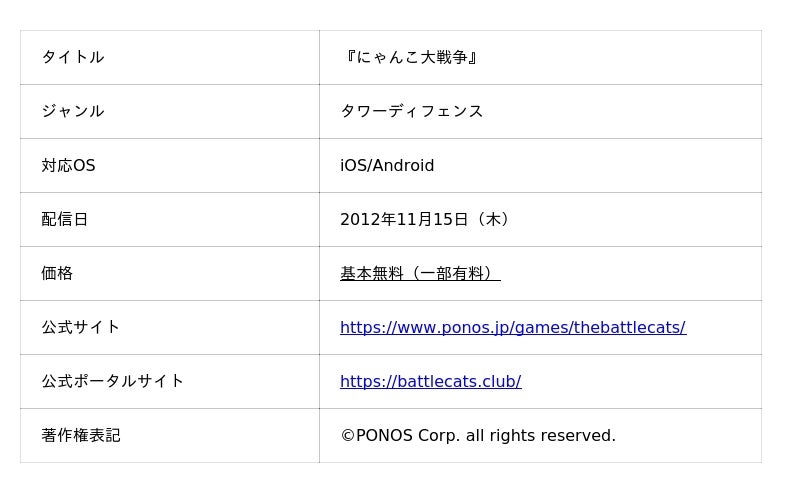Viewport: 800px width, 493px height.
Task: Click the タイトル row label
Action: 72,58
